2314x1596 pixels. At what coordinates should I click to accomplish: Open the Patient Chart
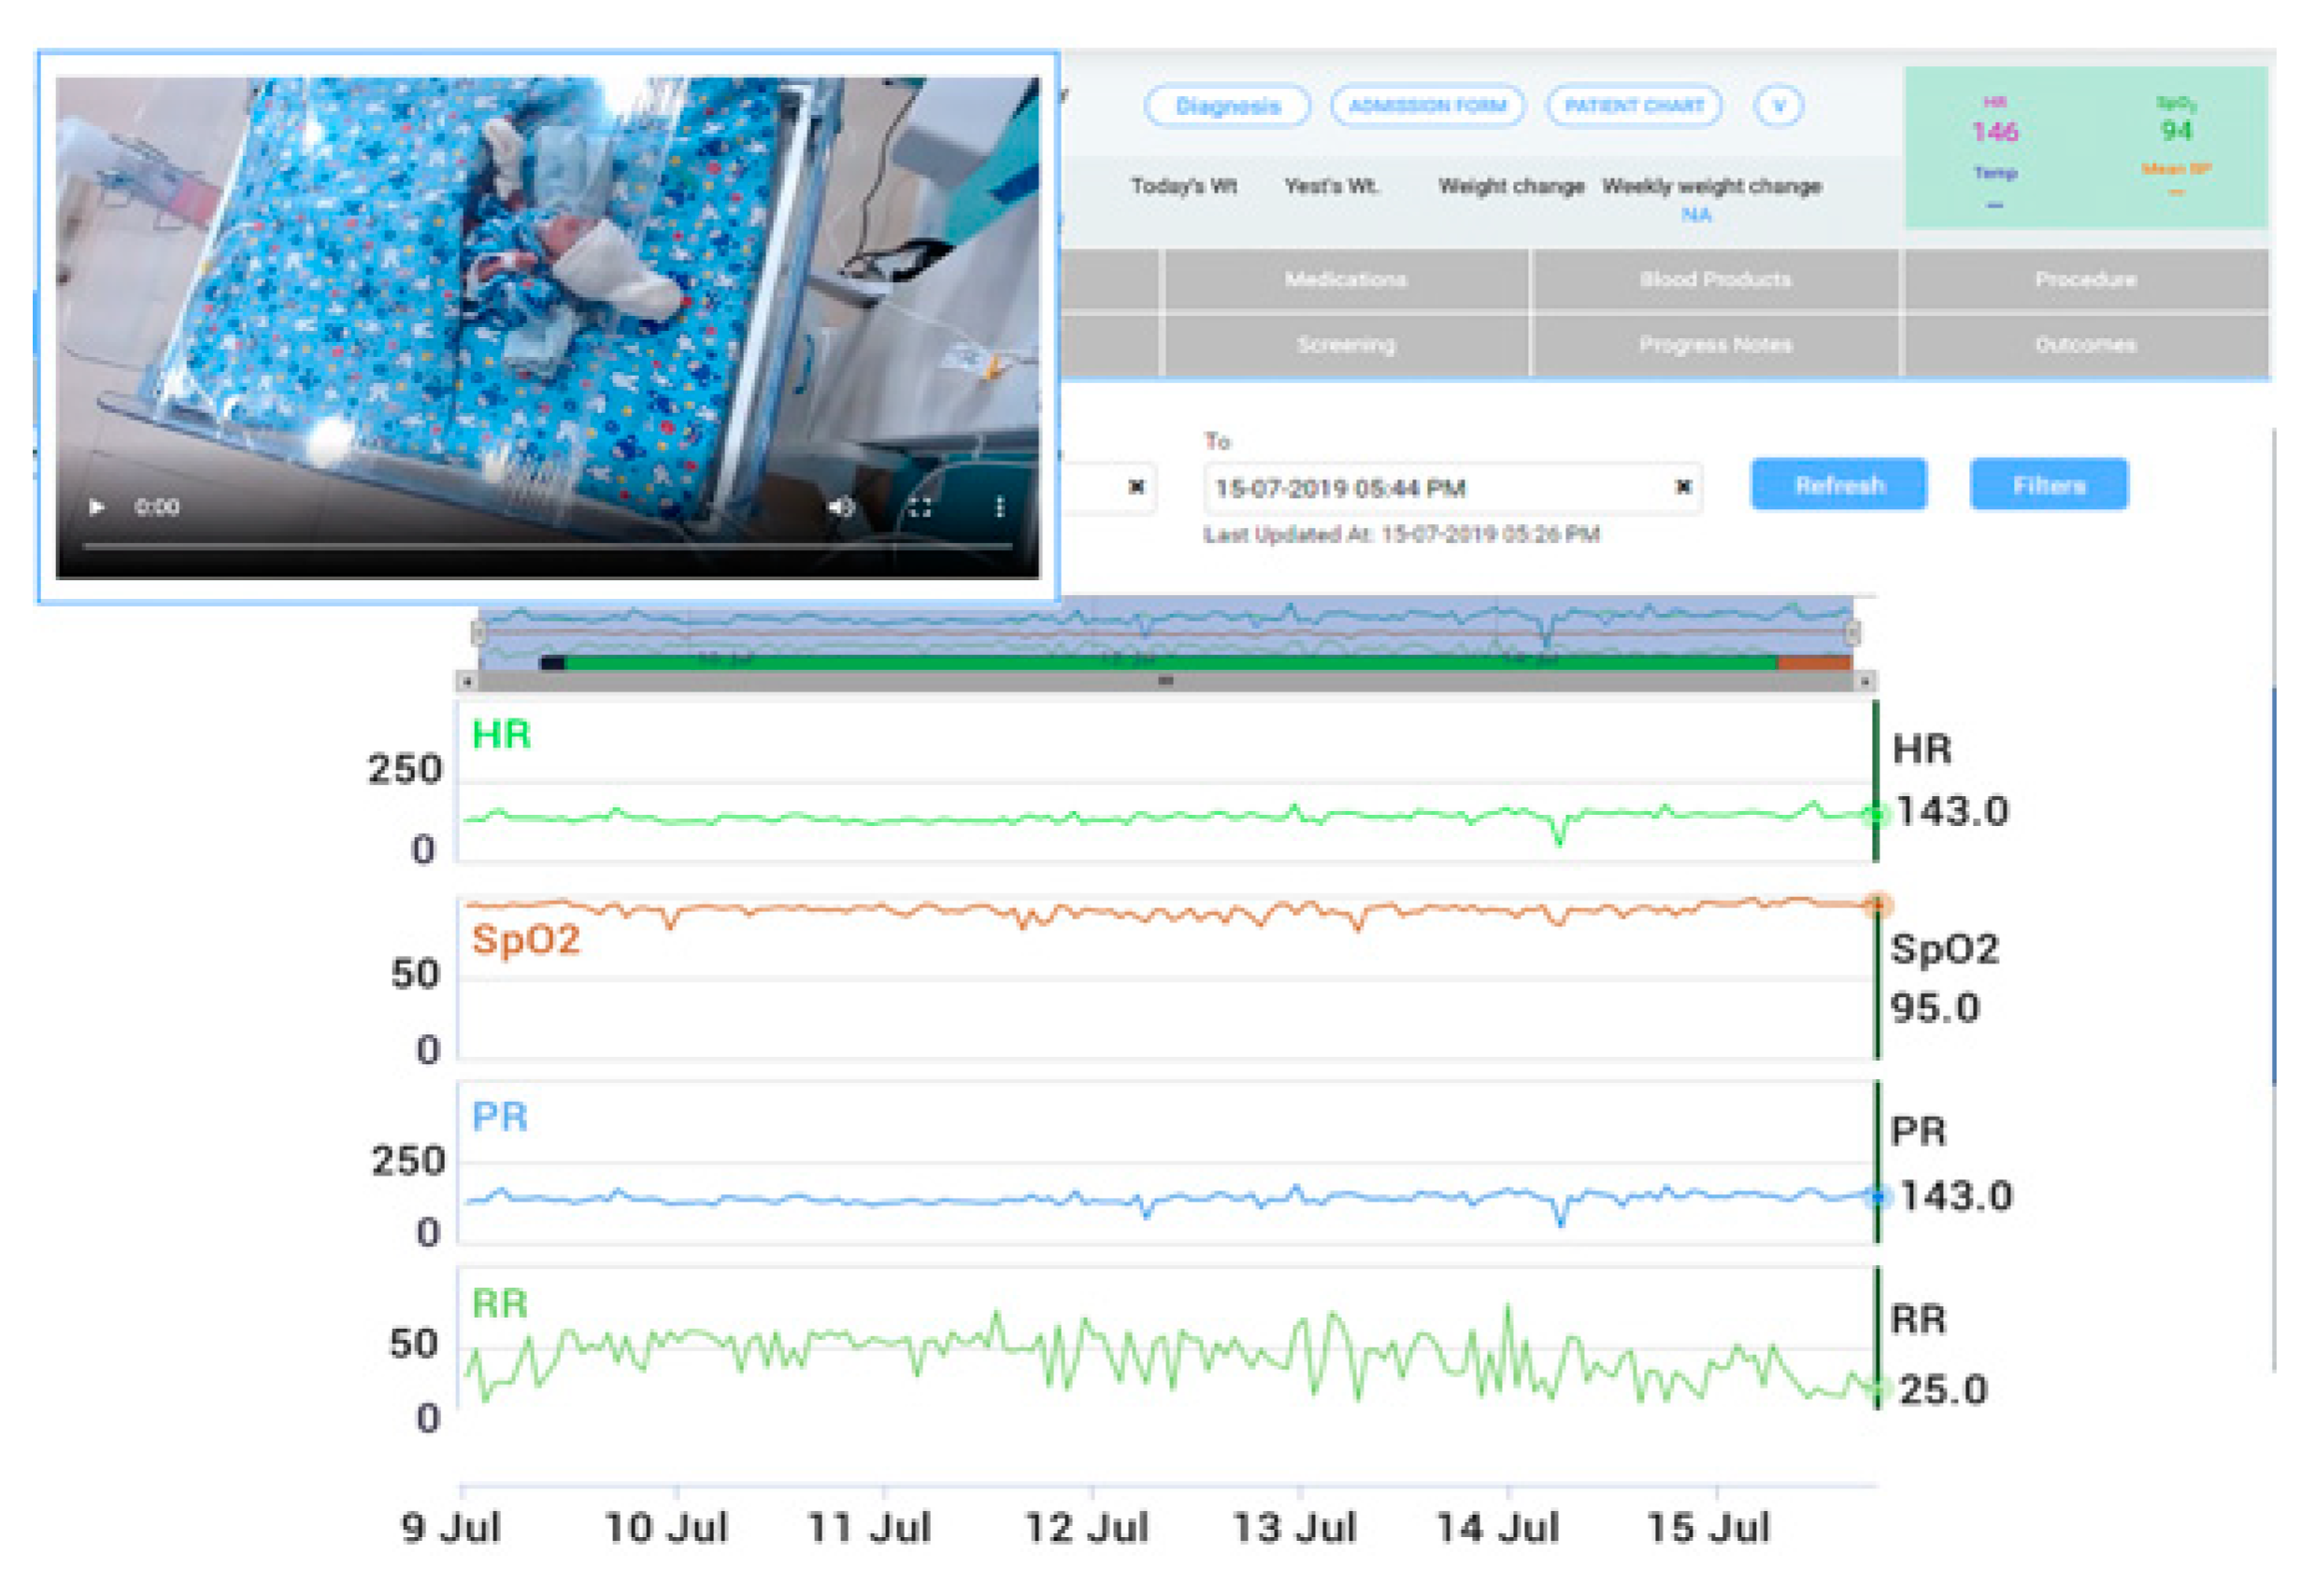[1633, 106]
